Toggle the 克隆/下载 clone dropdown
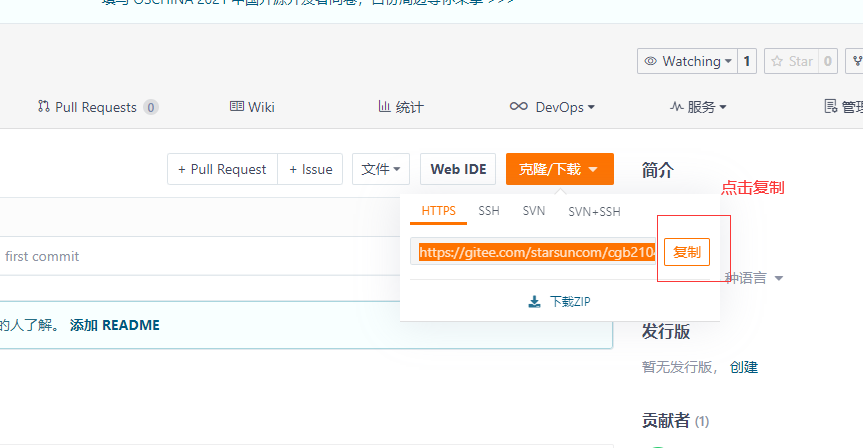This screenshot has width=863, height=448. [560, 169]
